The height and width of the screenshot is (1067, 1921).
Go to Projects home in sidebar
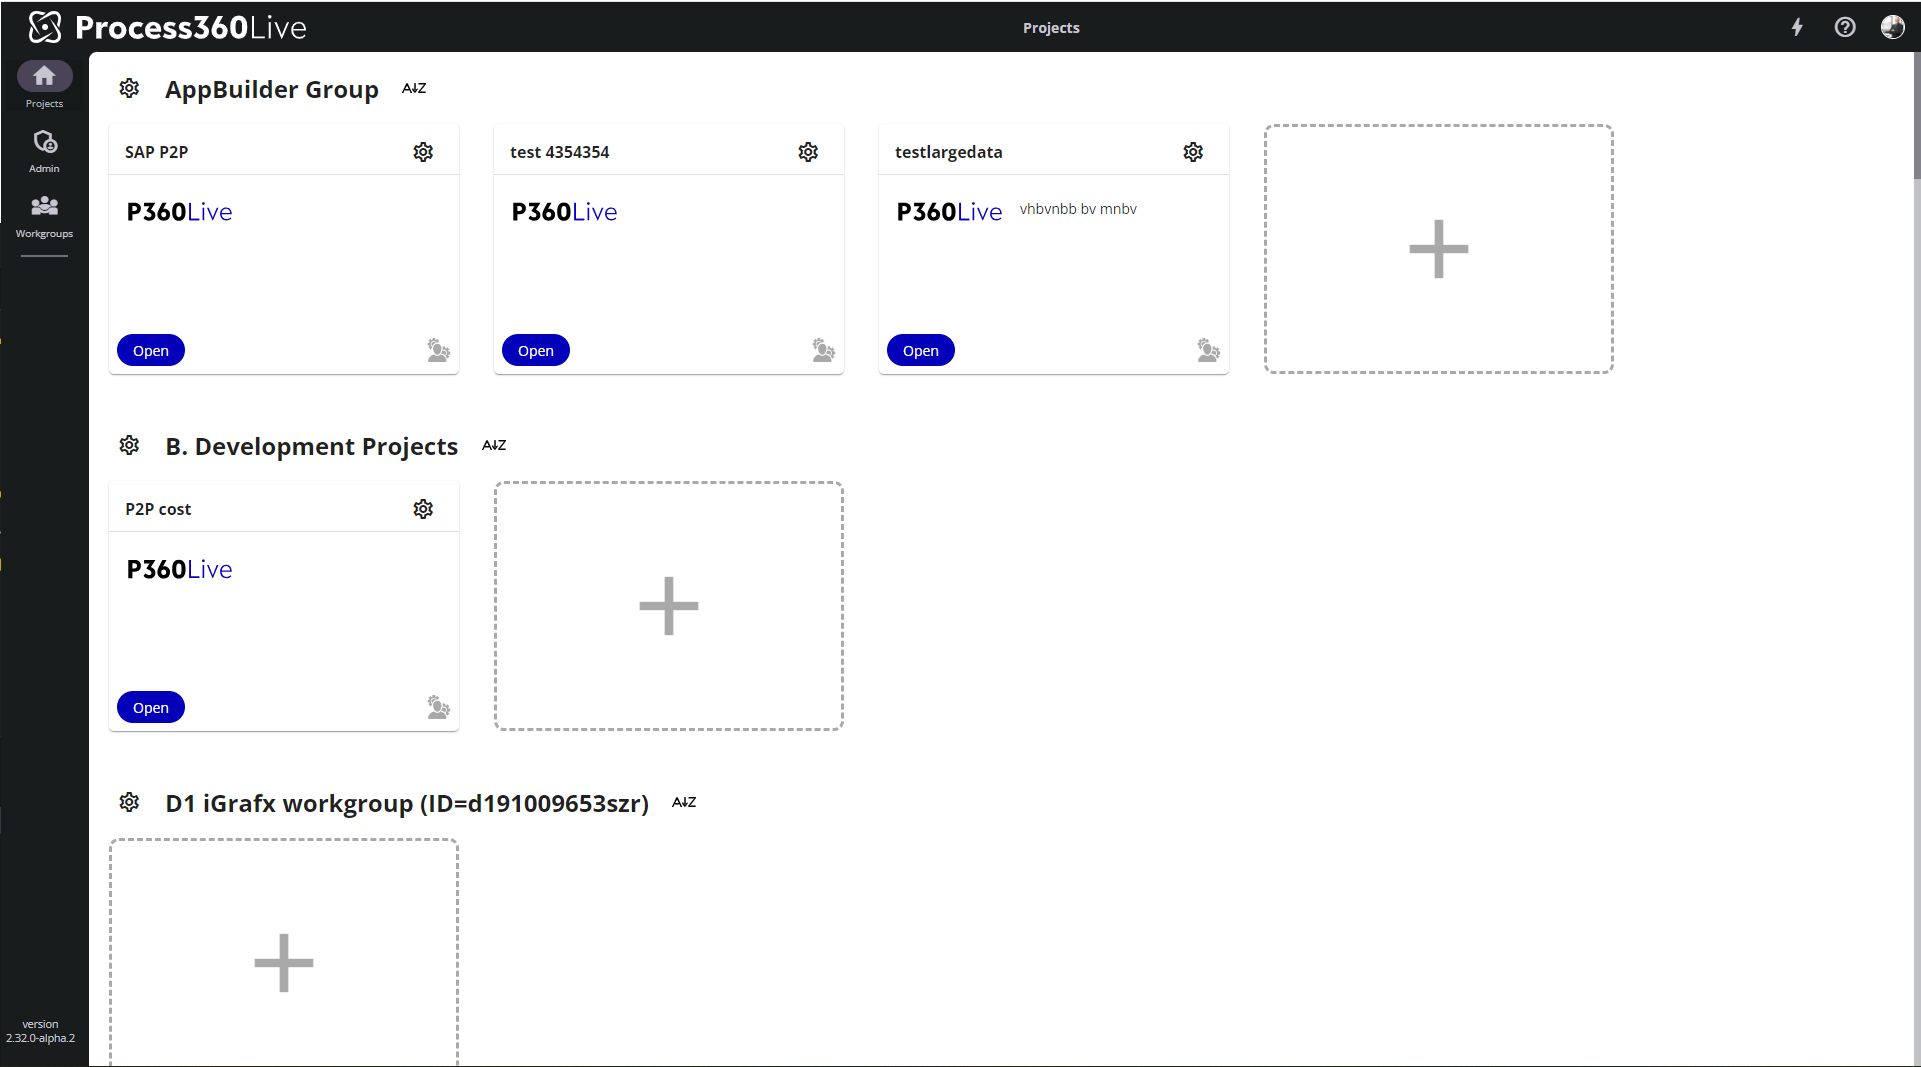point(44,85)
